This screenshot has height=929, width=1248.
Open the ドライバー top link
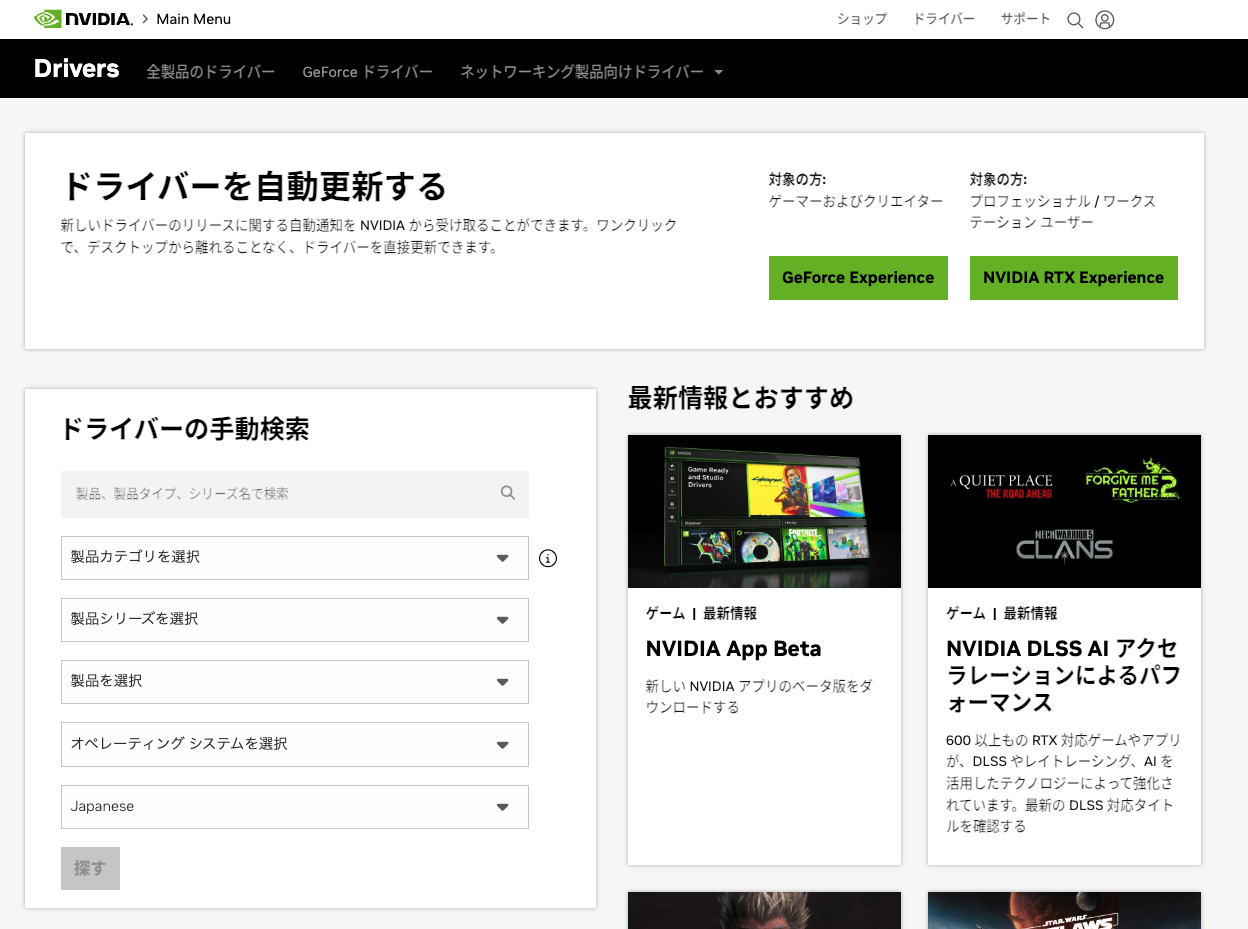[944, 19]
